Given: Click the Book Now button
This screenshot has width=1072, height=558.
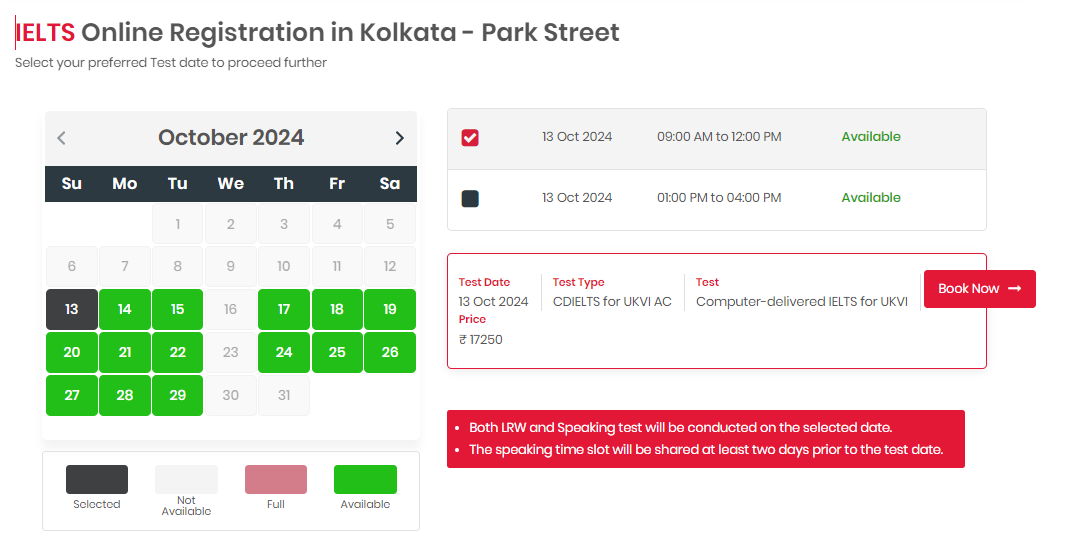Looking at the screenshot, I should pyautogui.click(x=979, y=289).
